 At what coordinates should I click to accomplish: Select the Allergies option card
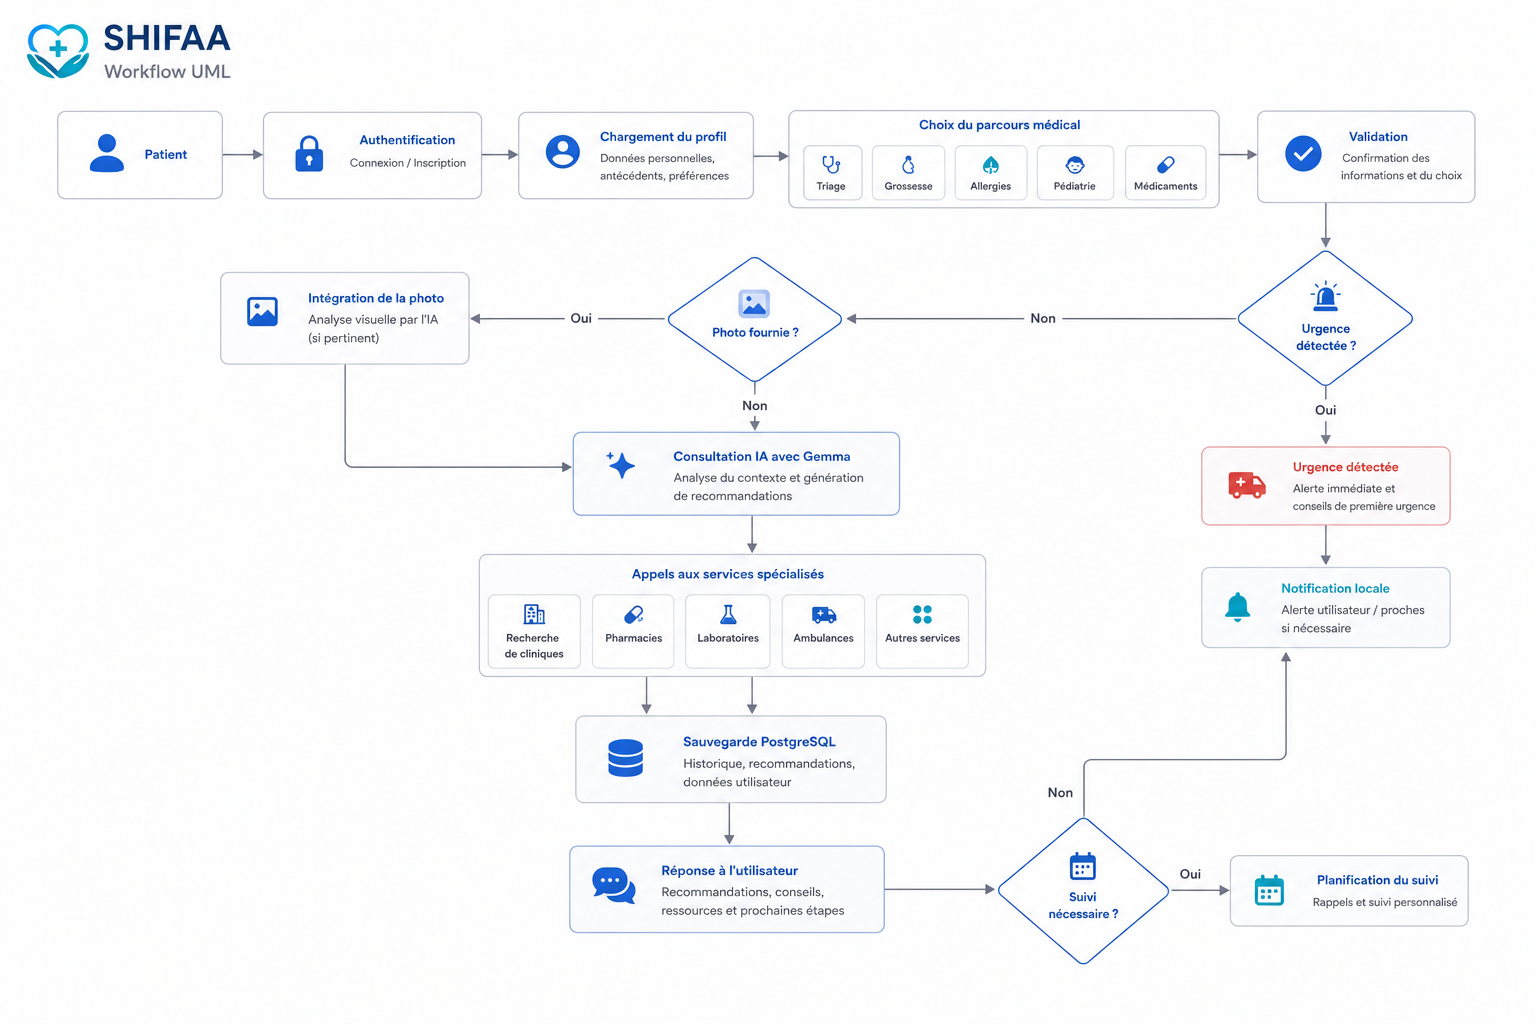(991, 172)
